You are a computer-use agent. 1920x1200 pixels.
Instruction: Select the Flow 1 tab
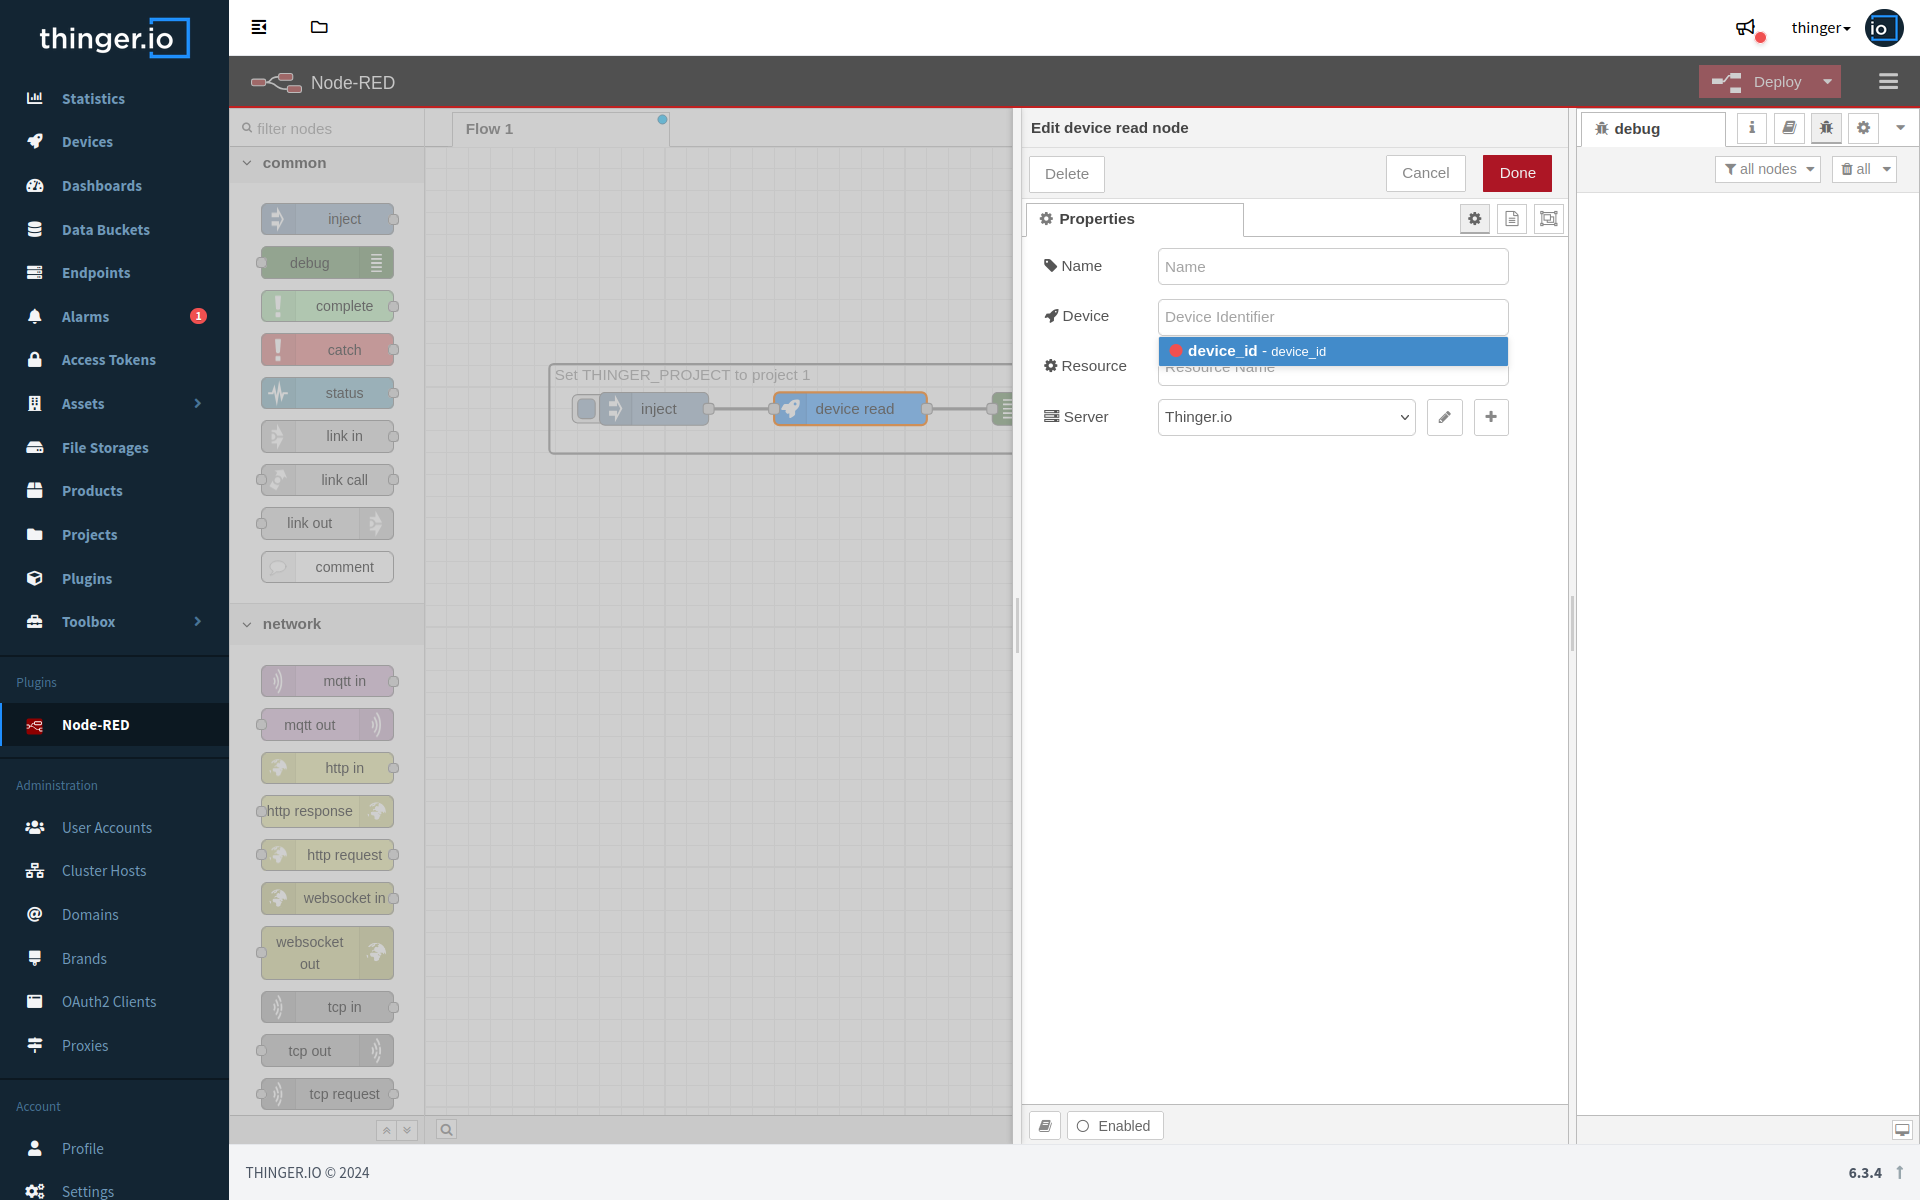489,129
